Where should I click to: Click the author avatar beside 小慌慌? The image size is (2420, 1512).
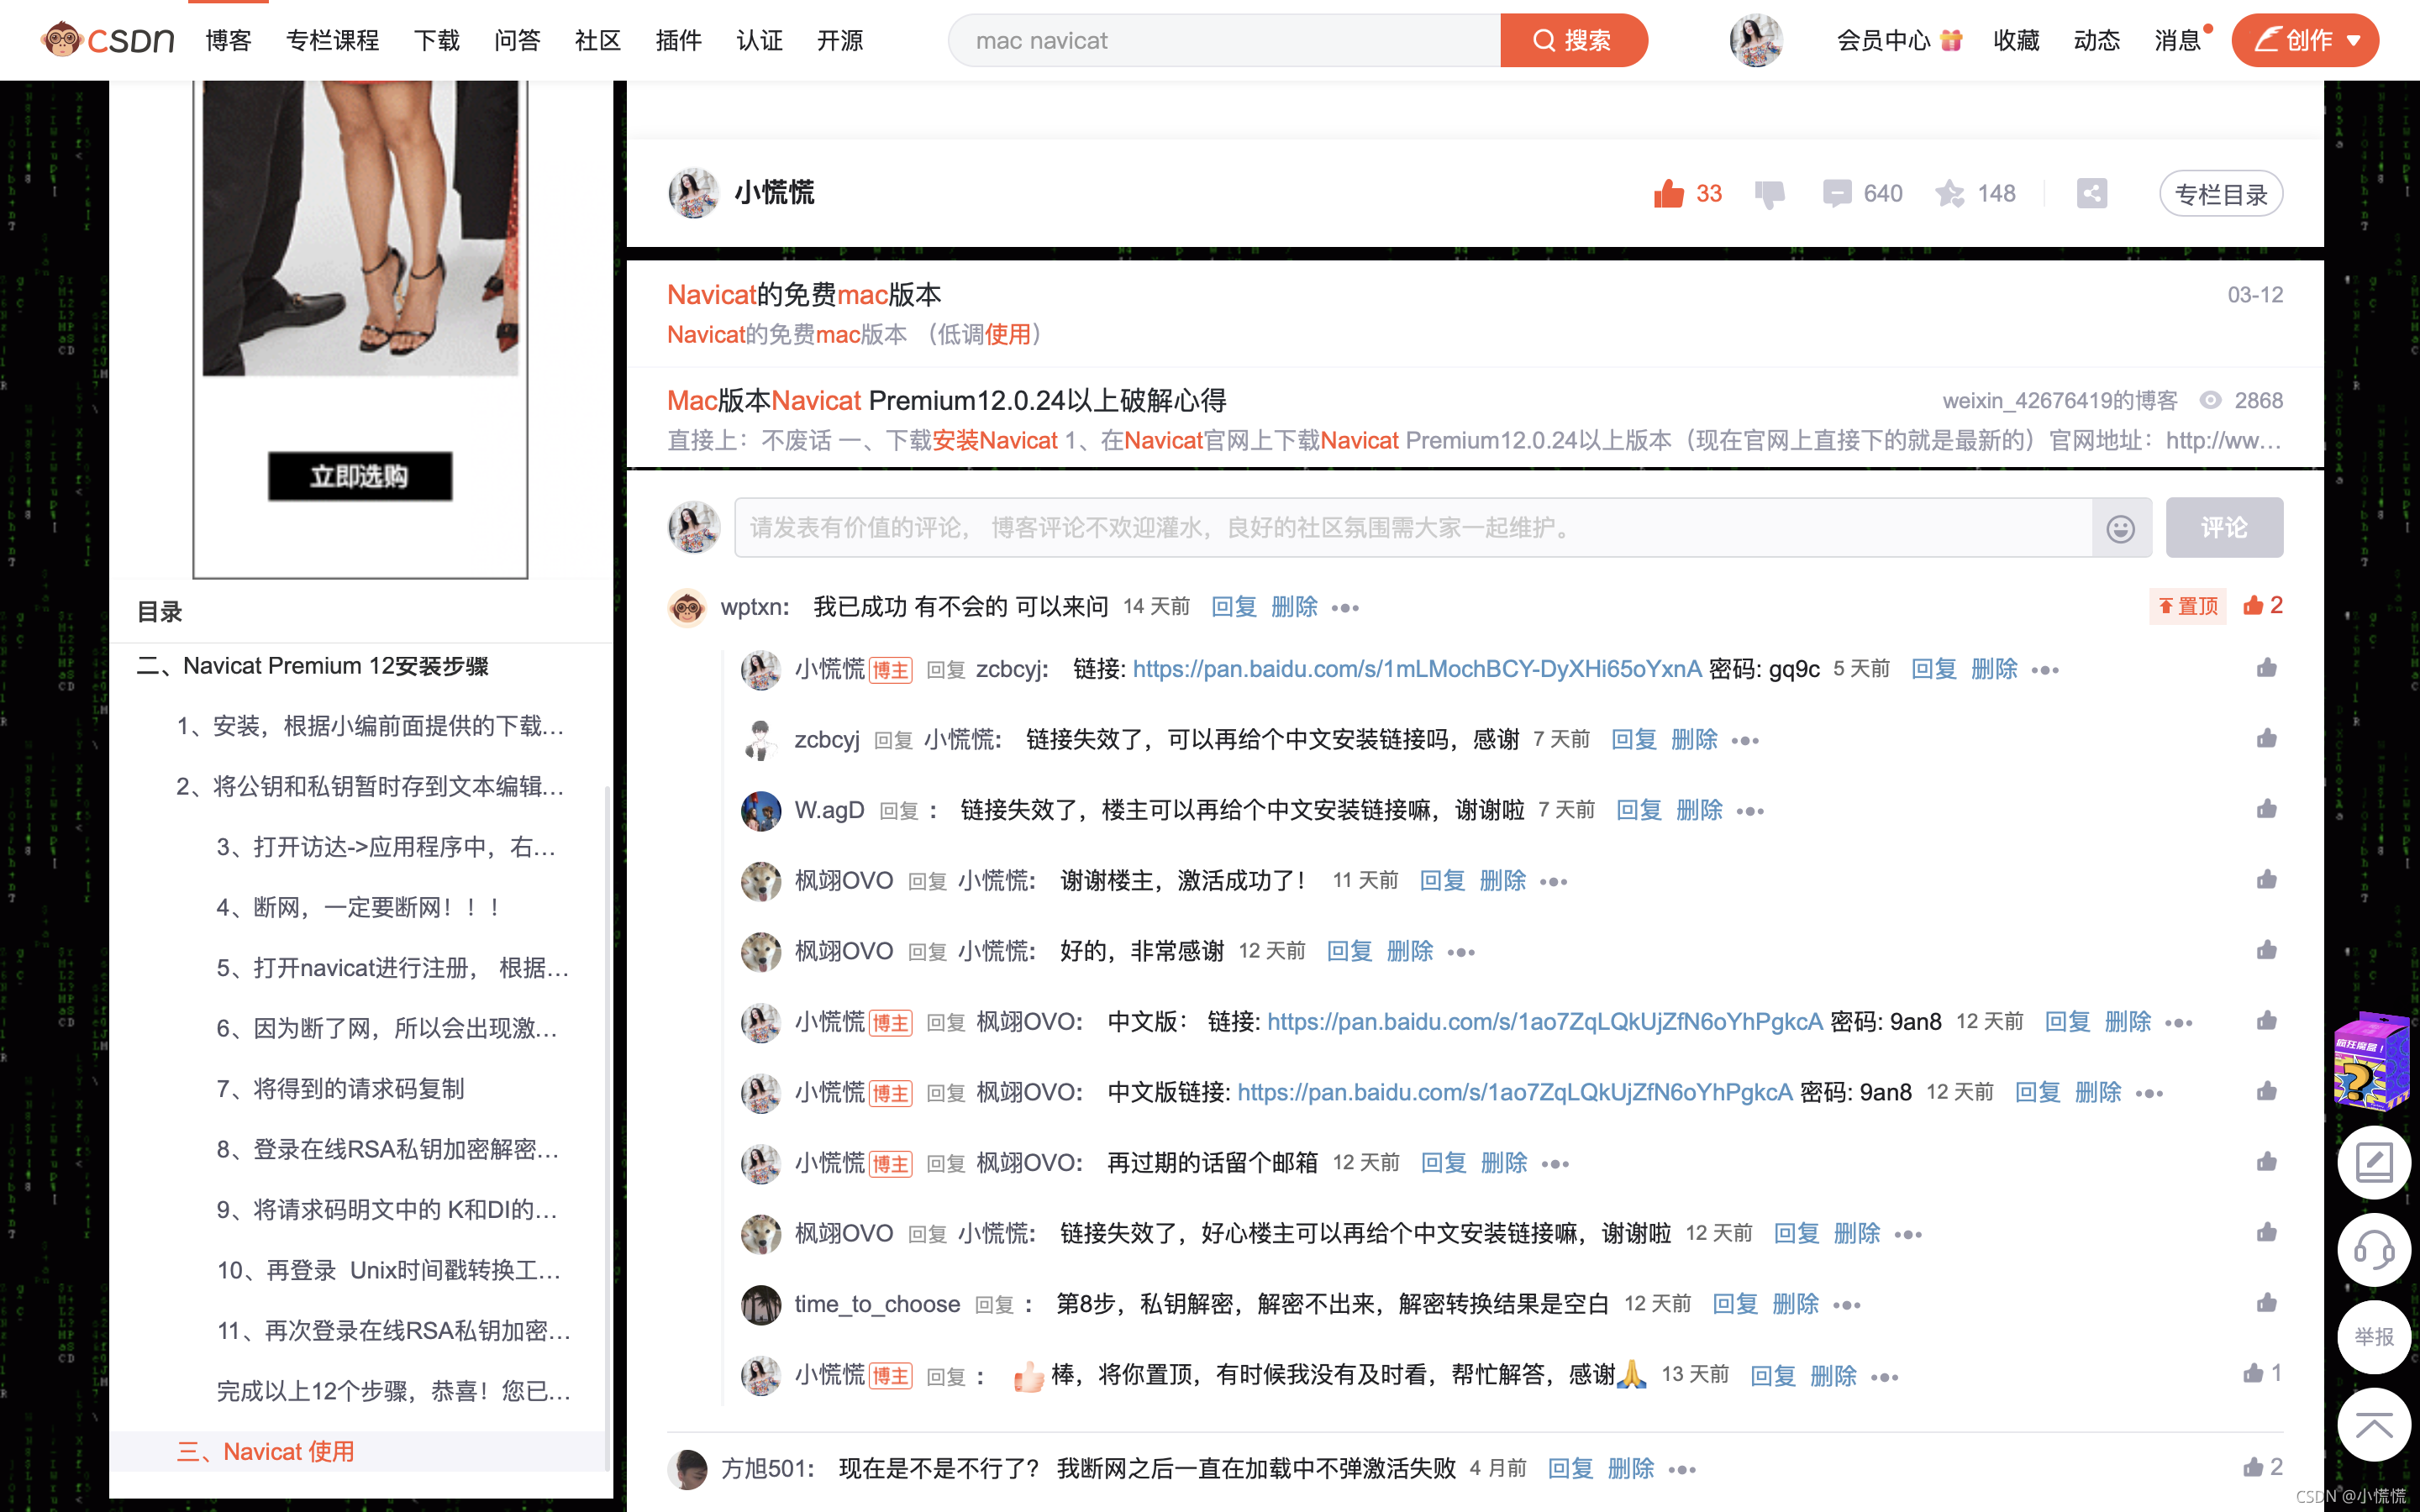693,193
